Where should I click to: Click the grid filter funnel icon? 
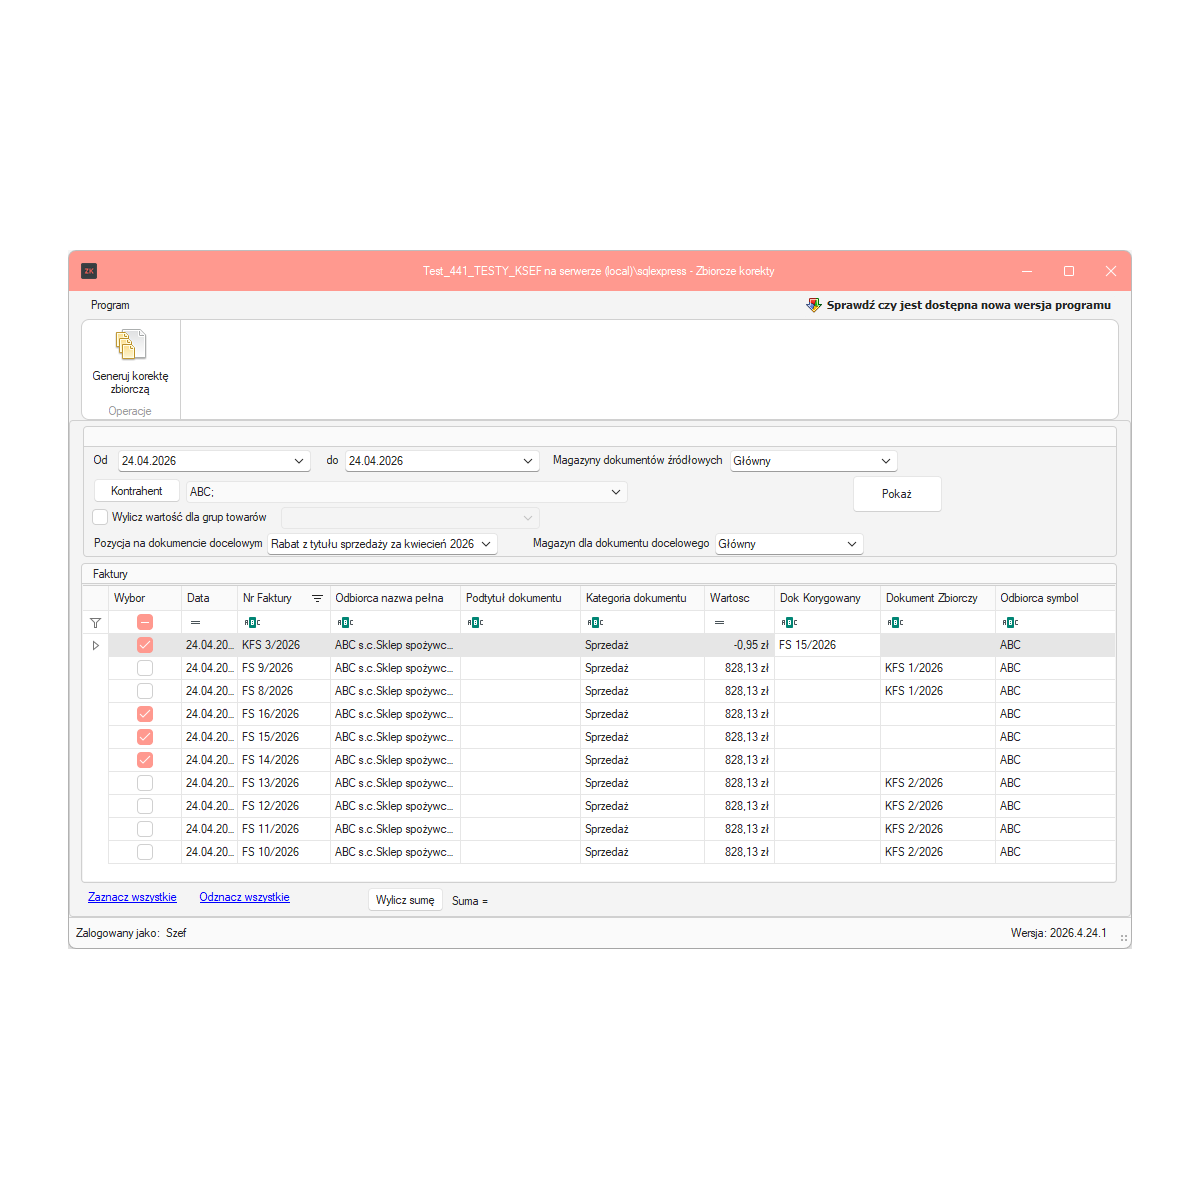pos(95,622)
